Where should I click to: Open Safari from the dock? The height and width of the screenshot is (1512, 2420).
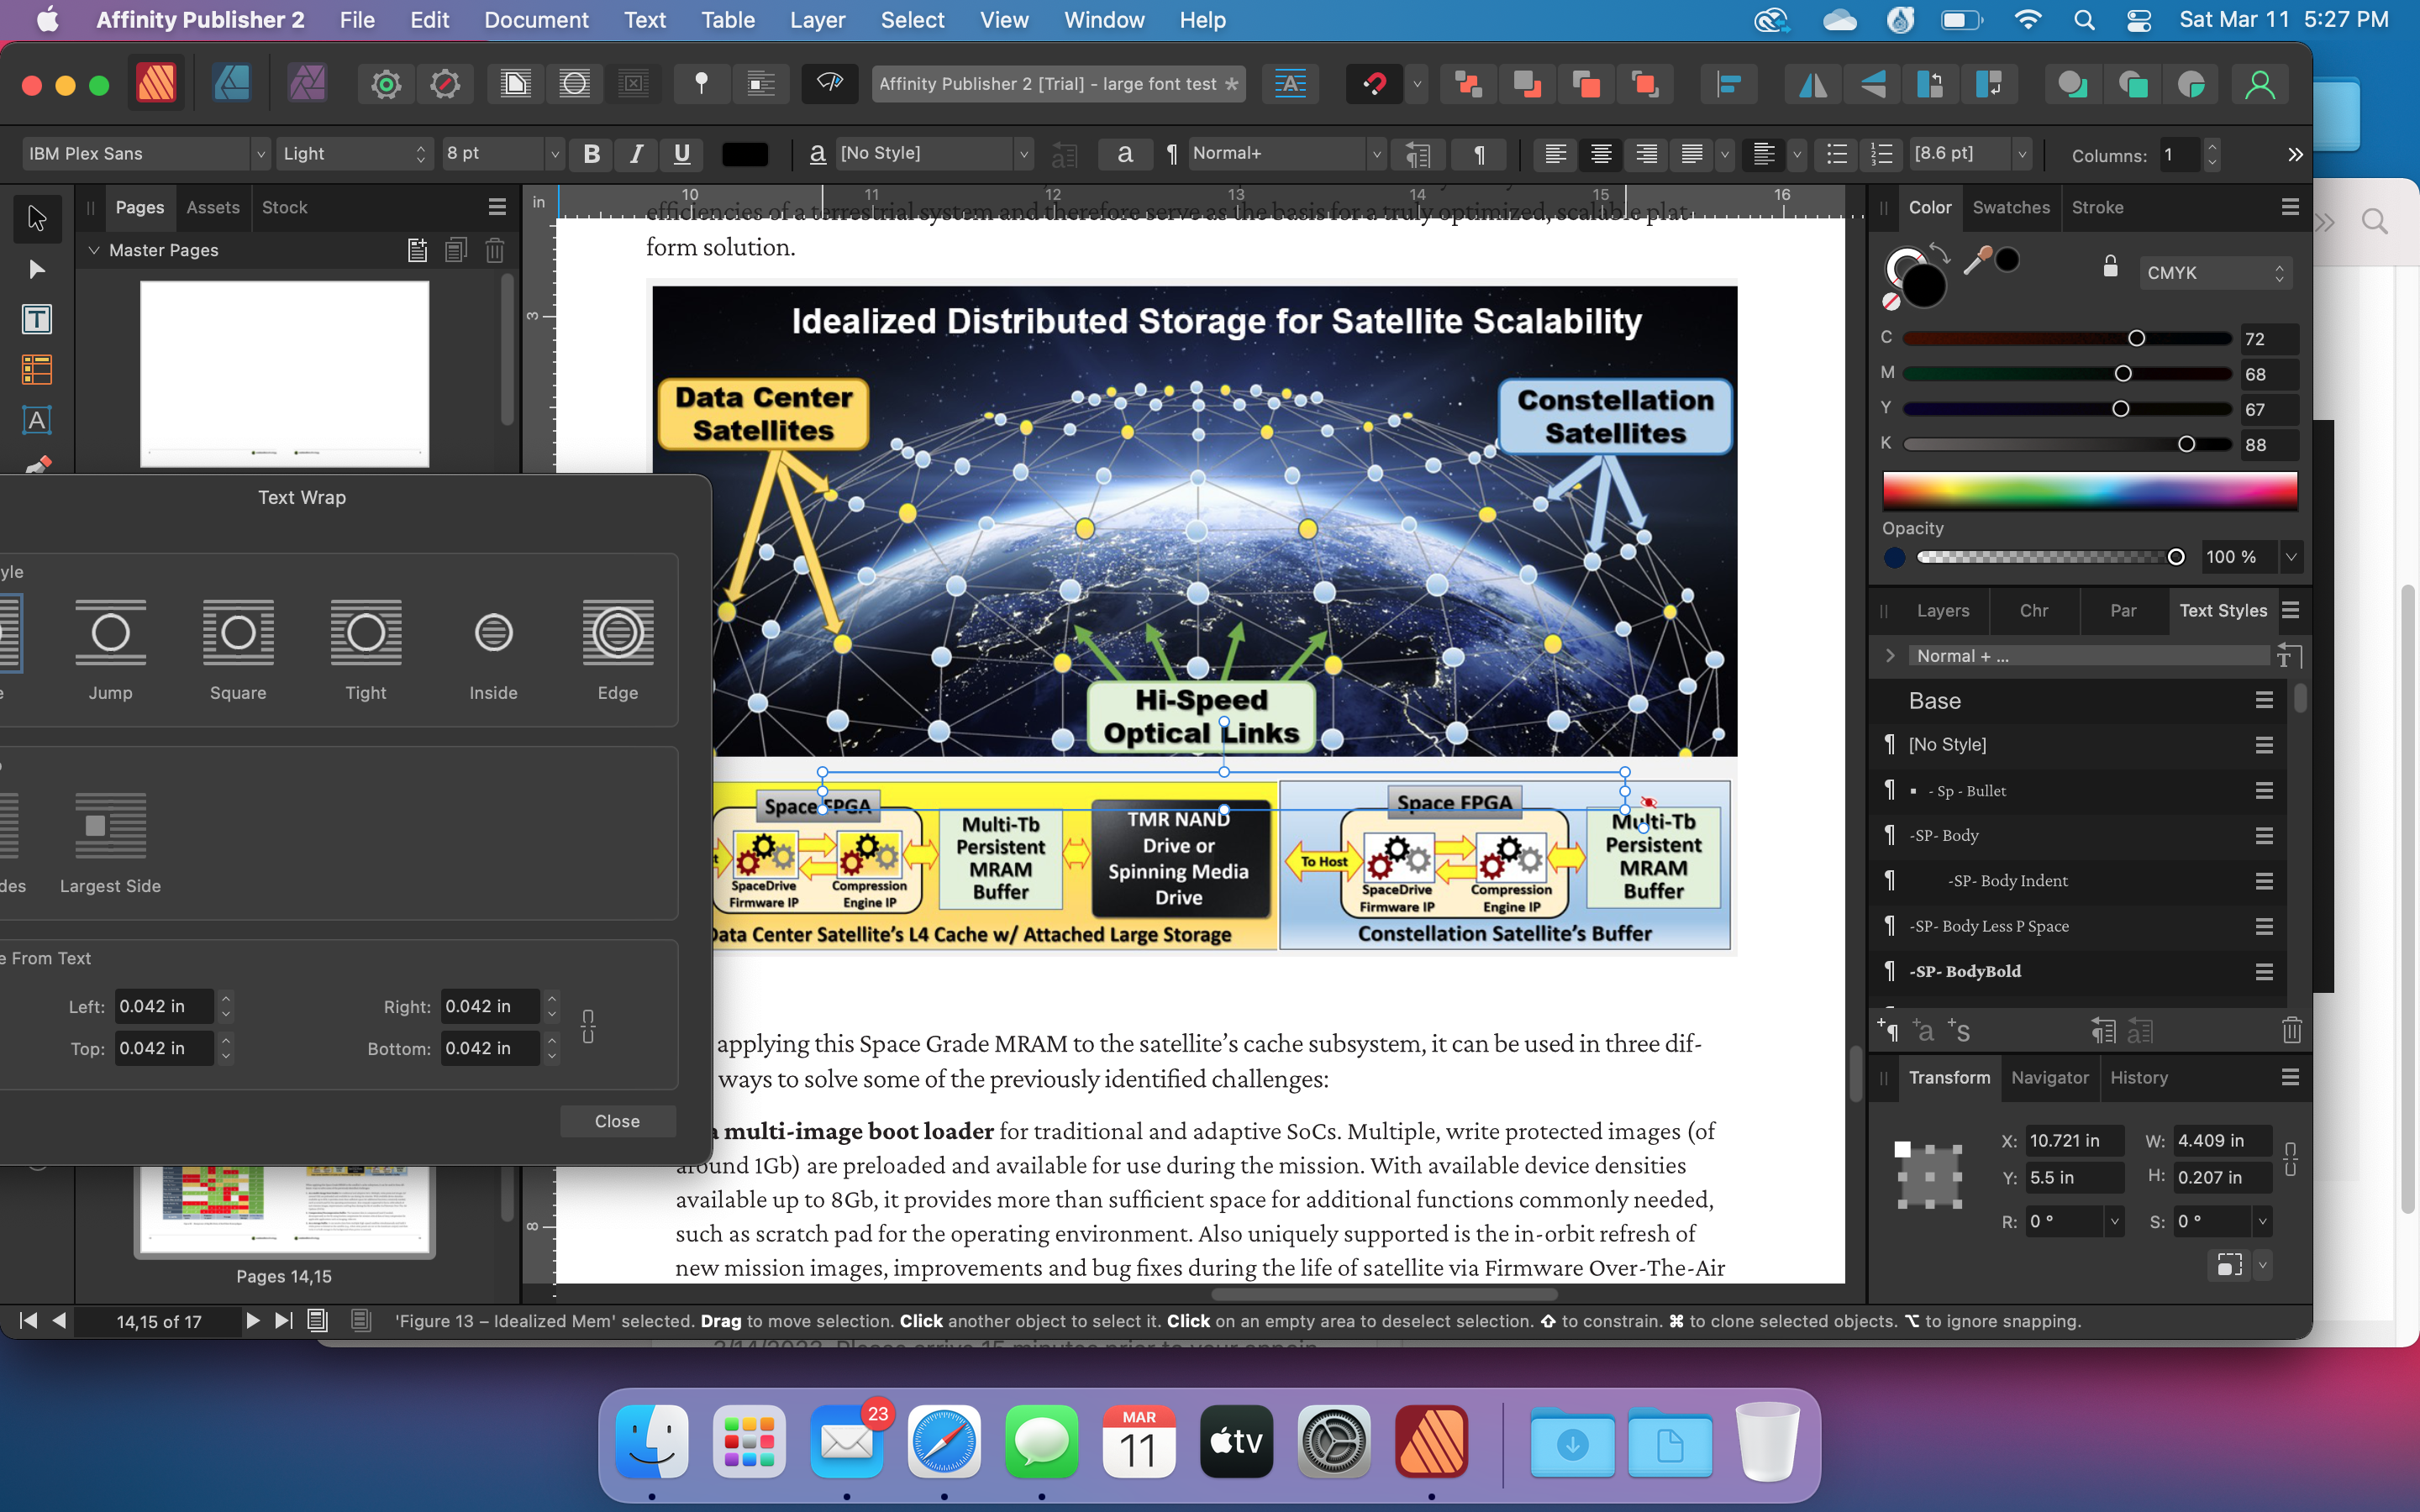click(943, 1441)
